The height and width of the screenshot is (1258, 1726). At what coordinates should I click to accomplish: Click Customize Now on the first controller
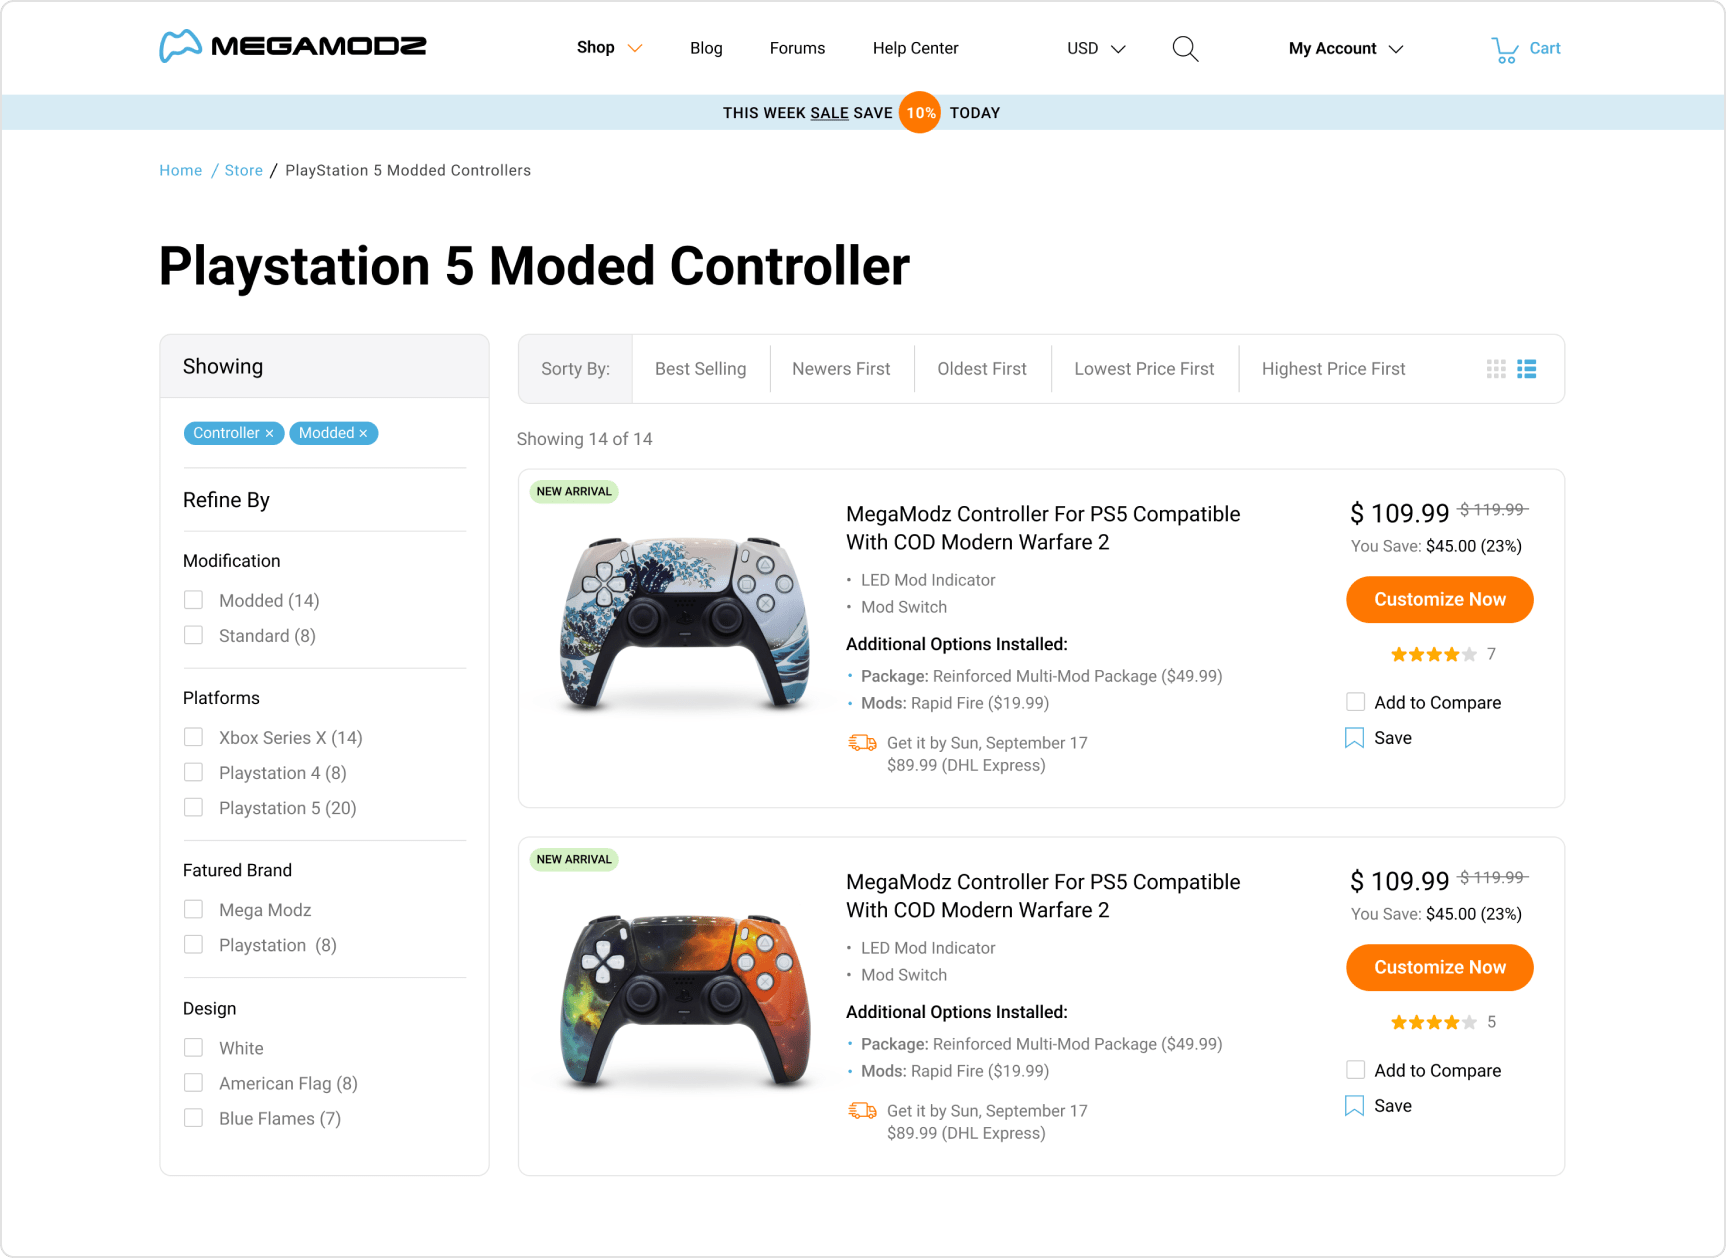[x=1439, y=600]
